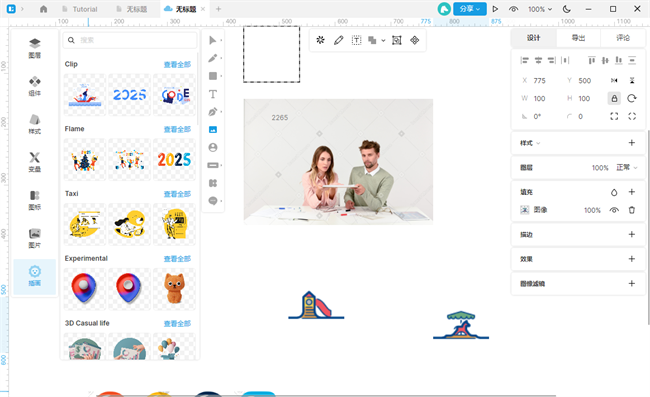Add a new fill with 填充 plus

(632, 192)
